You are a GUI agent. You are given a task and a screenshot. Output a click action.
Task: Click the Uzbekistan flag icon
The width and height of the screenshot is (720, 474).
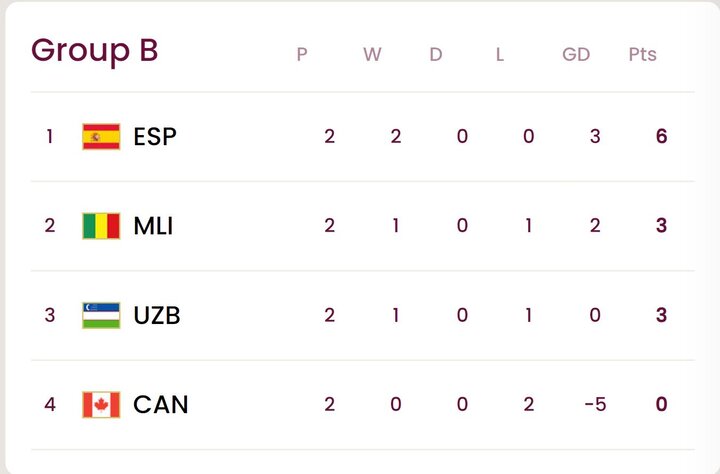[x=101, y=316]
